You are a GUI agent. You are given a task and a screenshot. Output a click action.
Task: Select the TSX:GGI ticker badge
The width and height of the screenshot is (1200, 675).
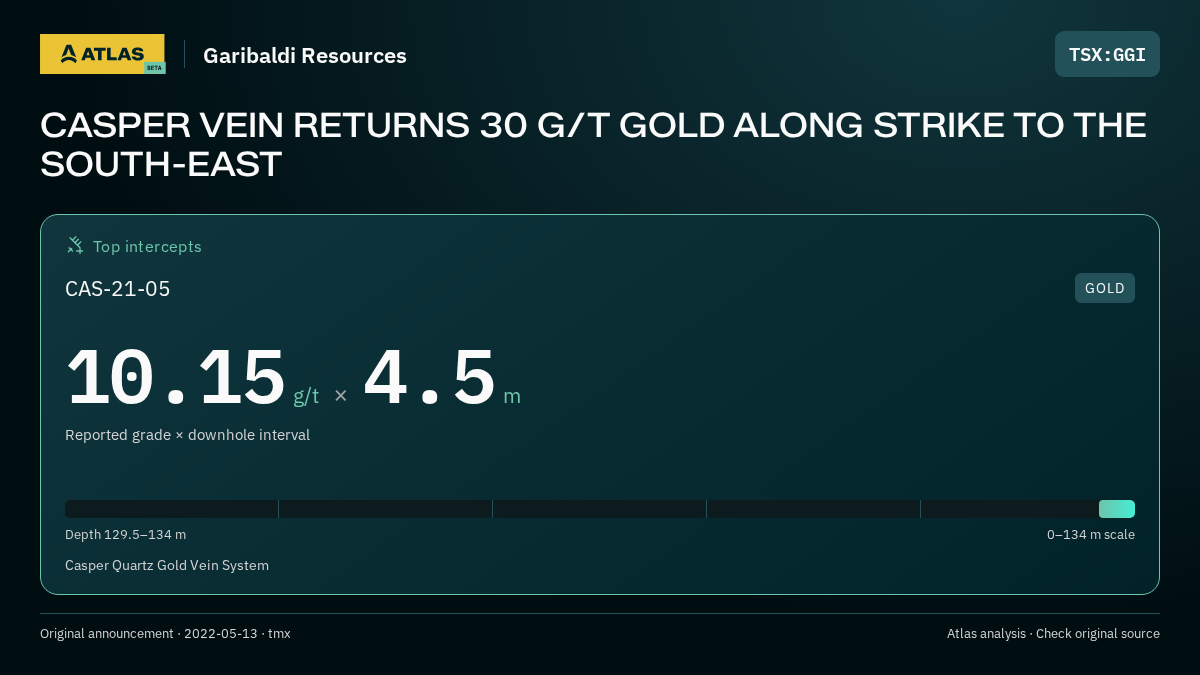click(x=1107, y=54)
